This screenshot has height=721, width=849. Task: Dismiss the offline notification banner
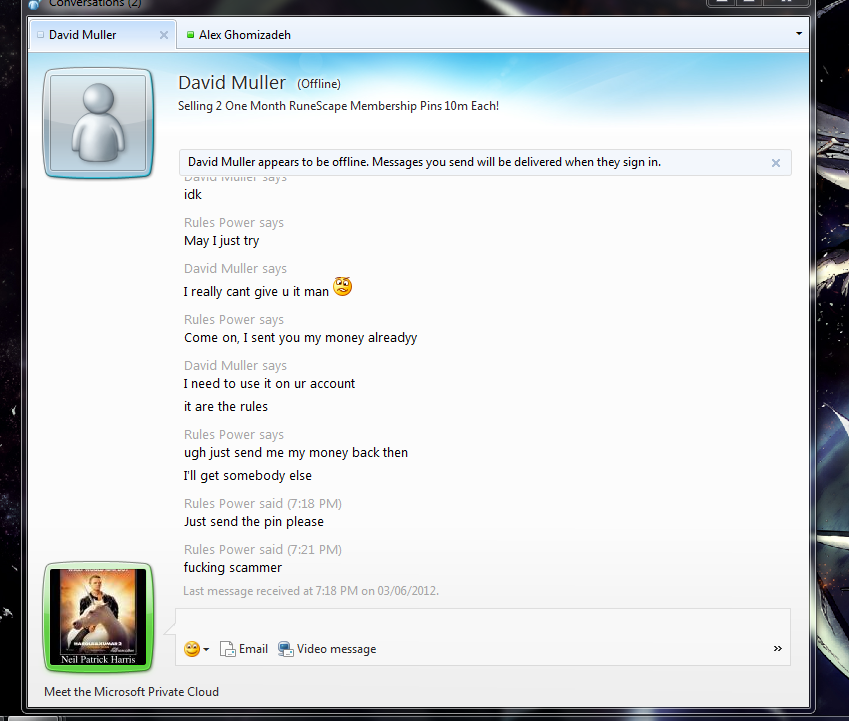coord(775,163)
